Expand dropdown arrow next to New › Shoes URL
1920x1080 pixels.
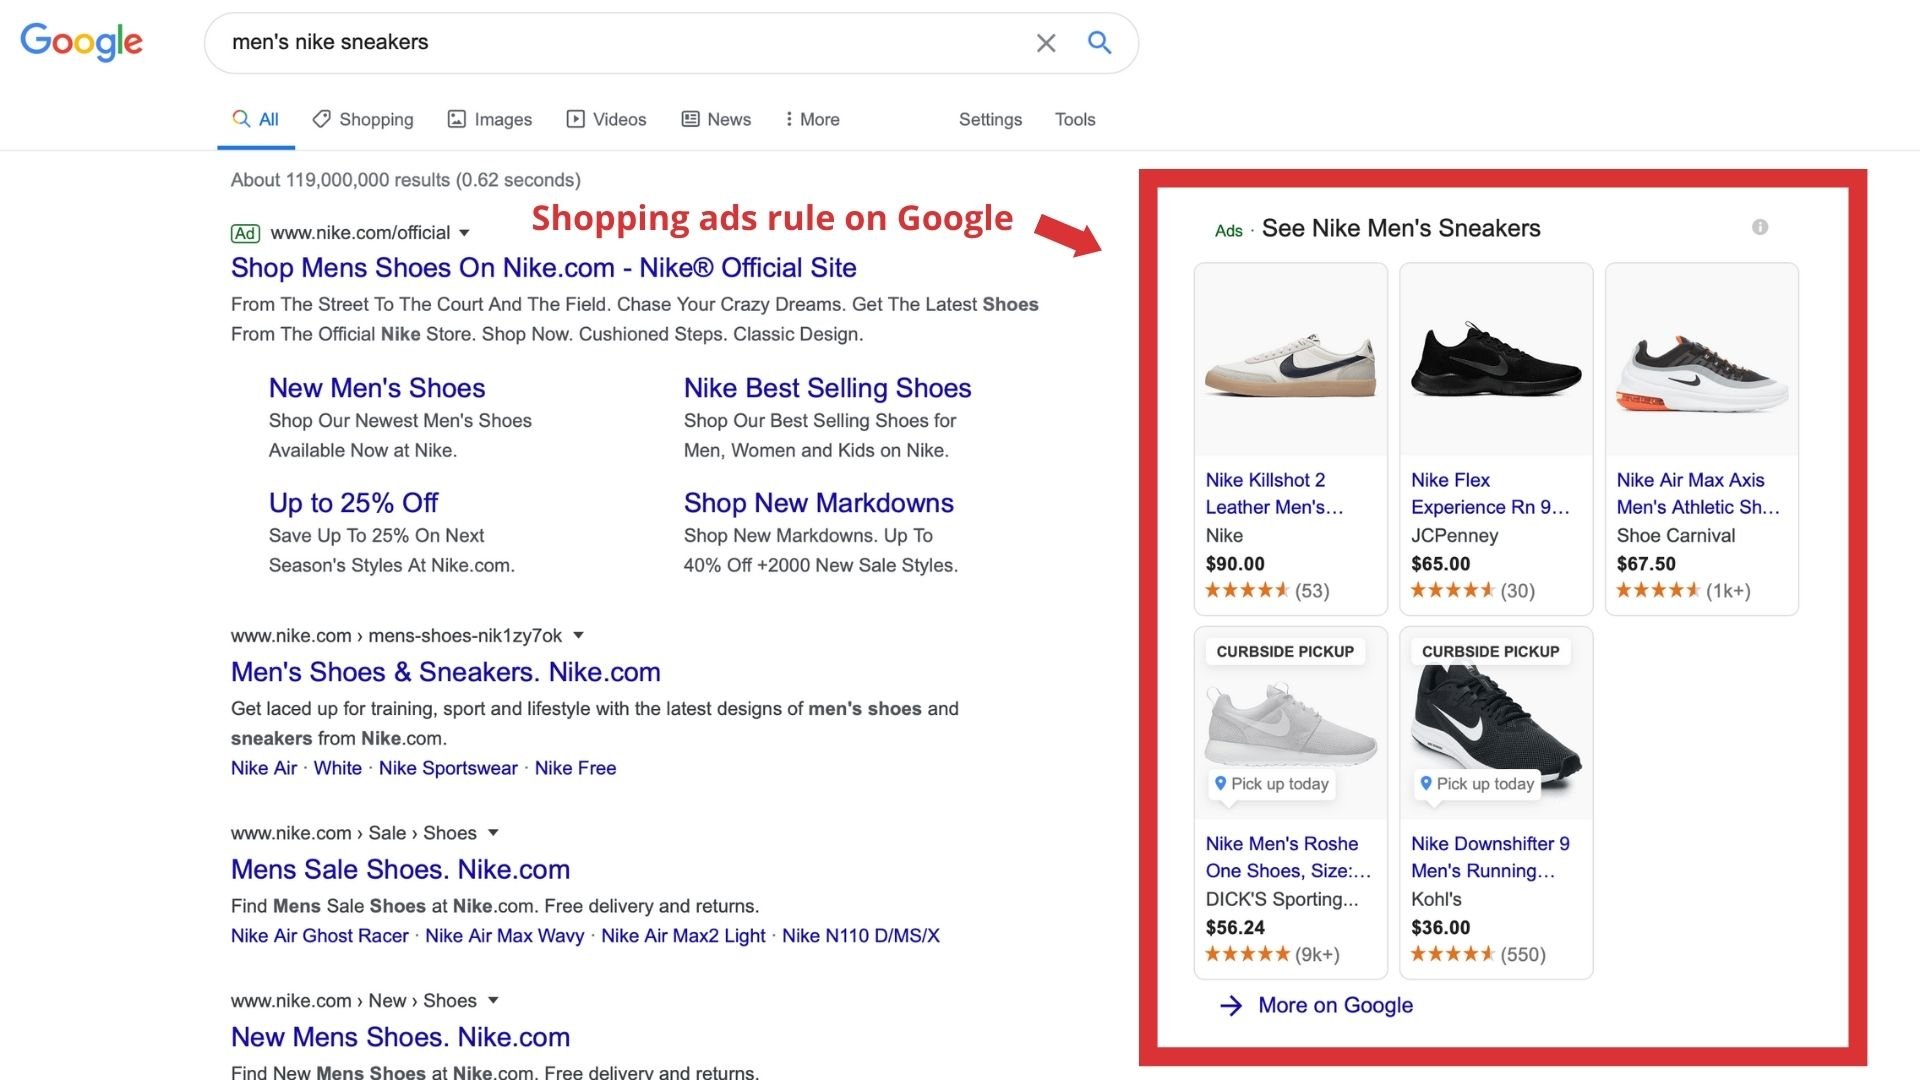(493, 1000)
